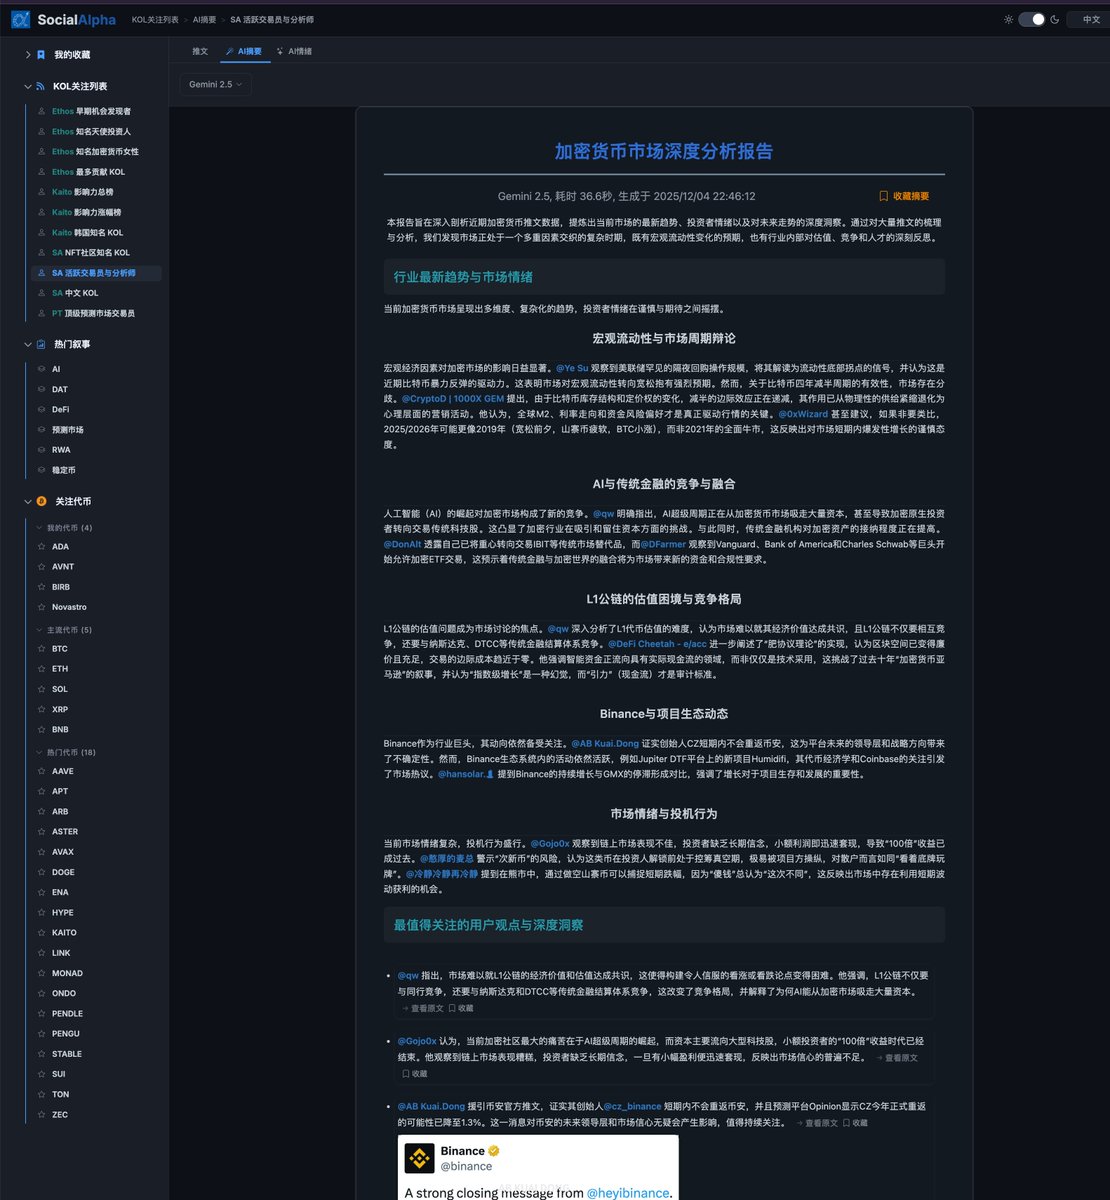Click KOL关注列表 in the breadcrumb
Image resolution: width=1110 pixels, height=1200 pixels.
point(155,20)
